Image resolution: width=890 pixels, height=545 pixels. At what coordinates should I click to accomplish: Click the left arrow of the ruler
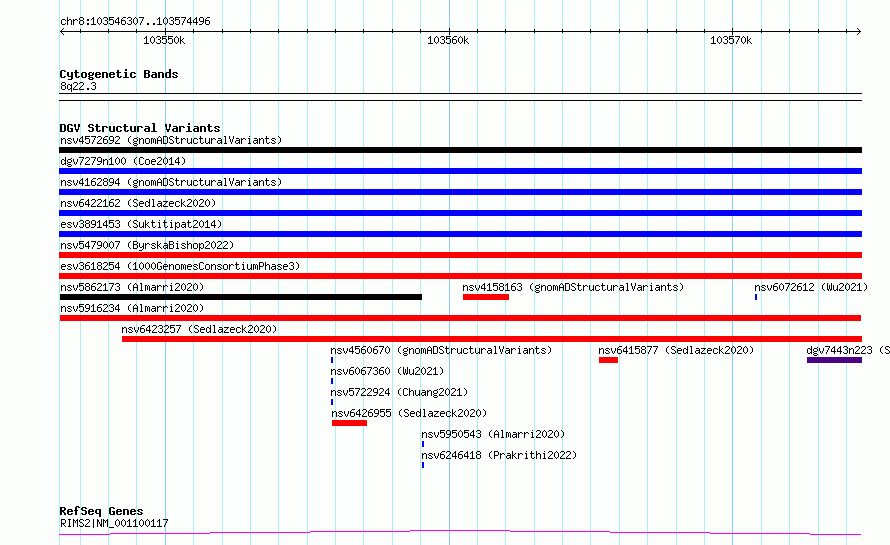tap(62, 31)
